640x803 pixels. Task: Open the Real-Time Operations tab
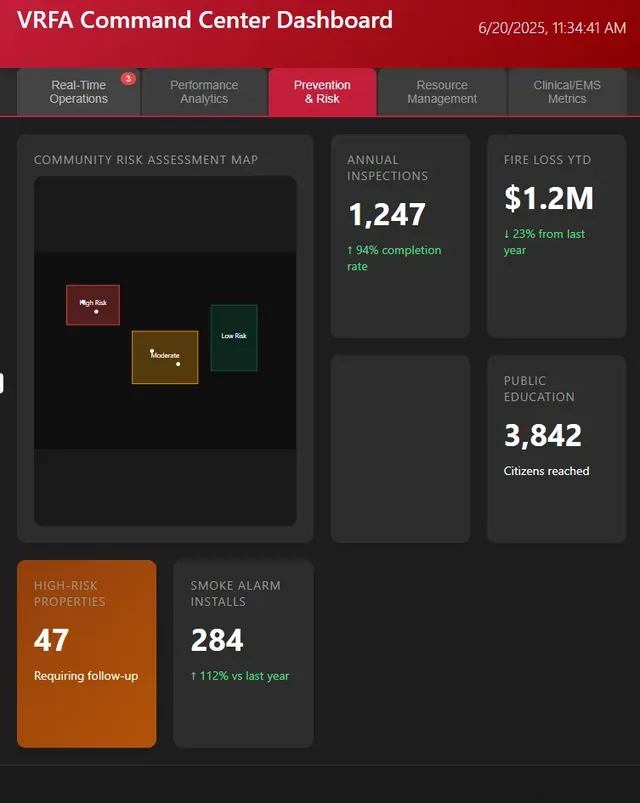tap(78, 92)
